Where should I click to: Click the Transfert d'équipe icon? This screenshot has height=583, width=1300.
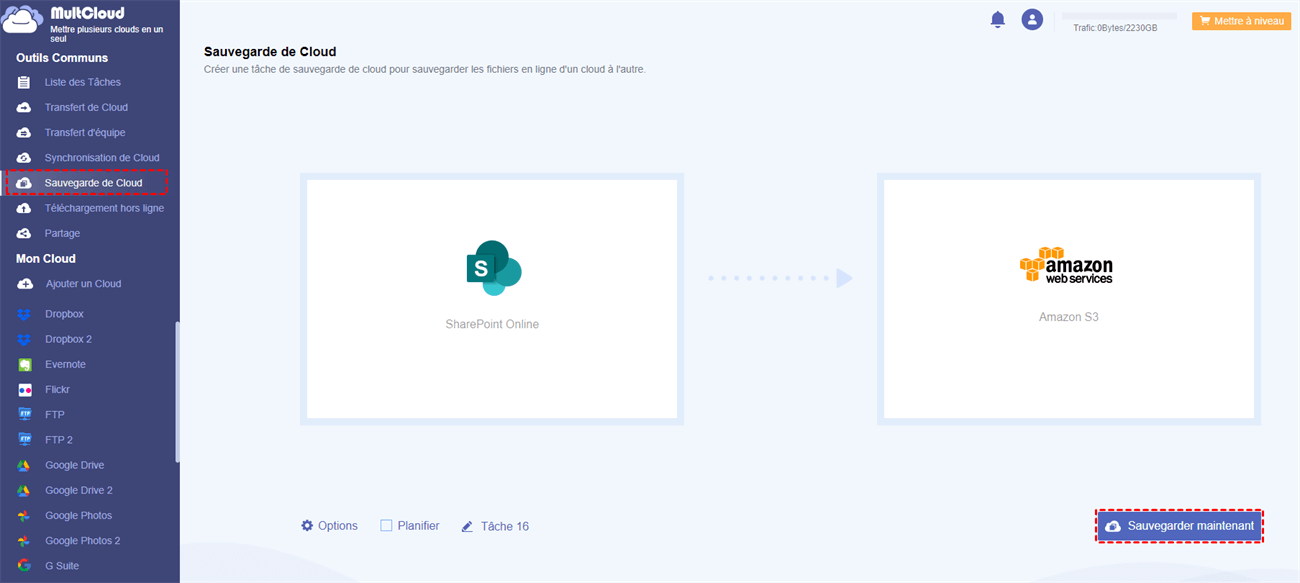[x=24, y=133]
